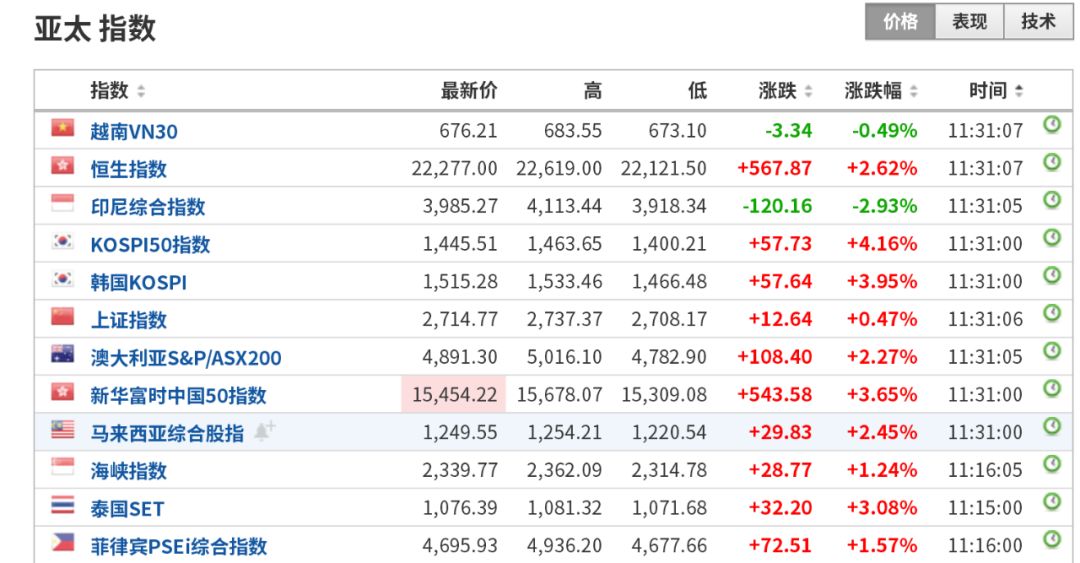Sort the table by 时间 column
The image size is (1080, 563).
tap(996, 91)
